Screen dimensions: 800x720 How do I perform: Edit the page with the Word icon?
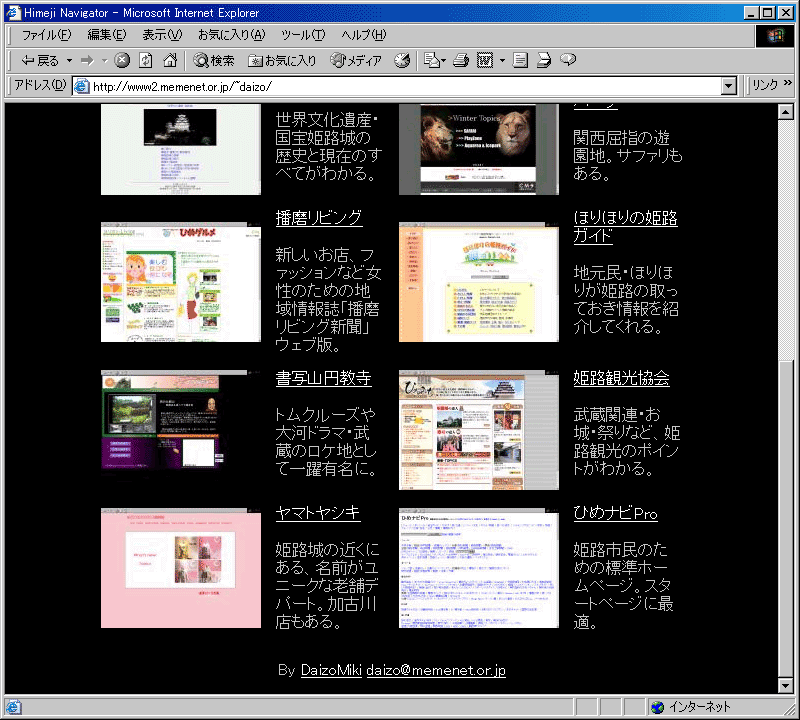[485, 60]
